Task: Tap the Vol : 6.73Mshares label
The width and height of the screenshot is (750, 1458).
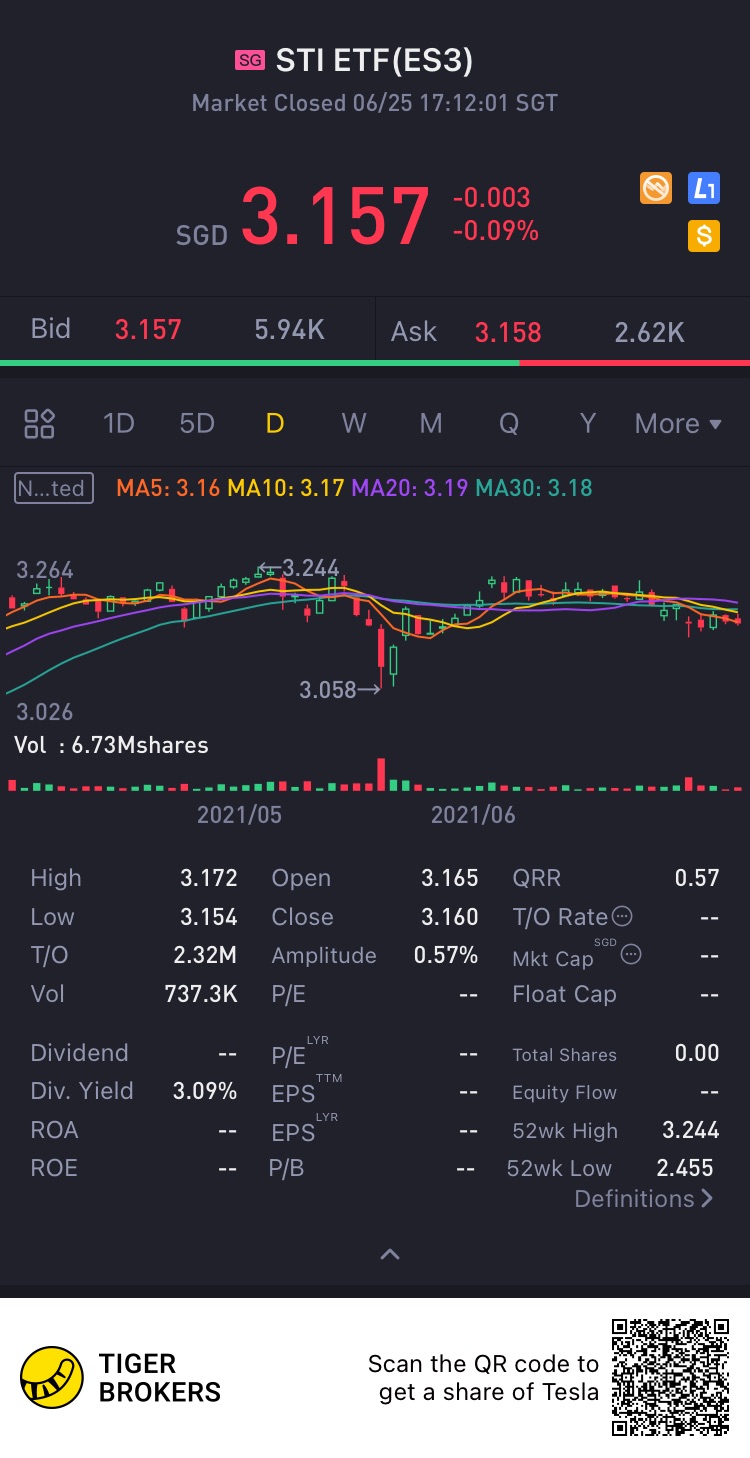Action: (x=111, y=745)
